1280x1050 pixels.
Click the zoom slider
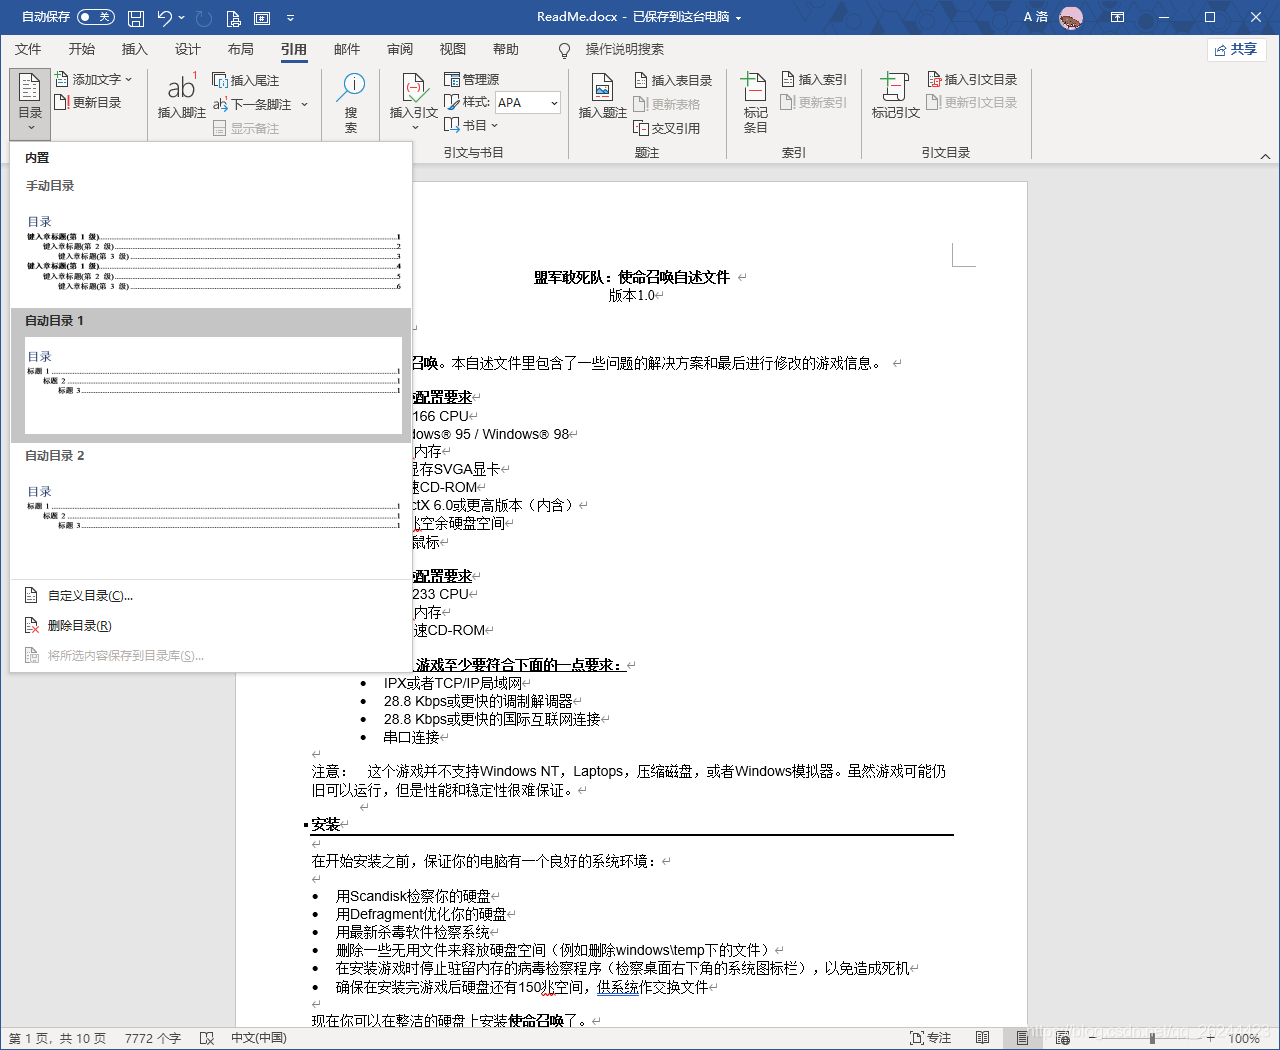pyautogui.click(x=1152, y=1038)
